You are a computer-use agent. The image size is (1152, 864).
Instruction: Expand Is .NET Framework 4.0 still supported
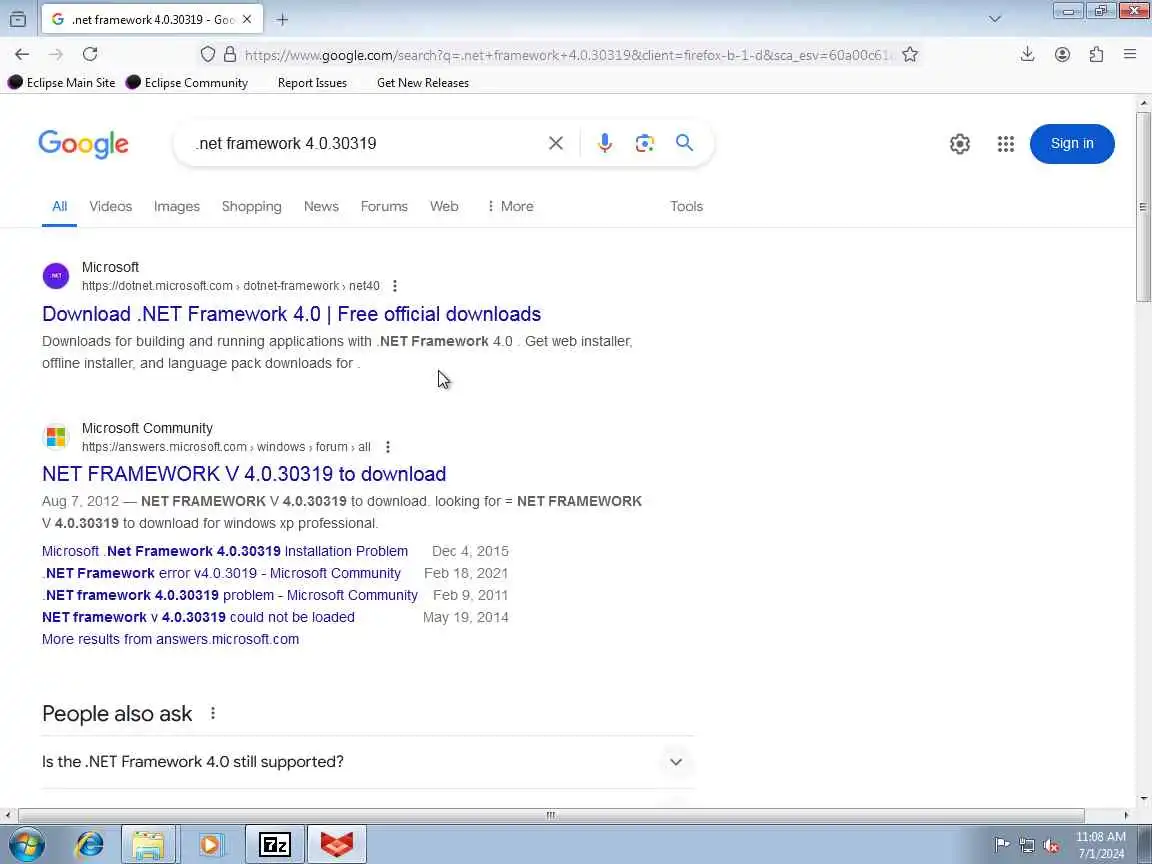[367, 762]
